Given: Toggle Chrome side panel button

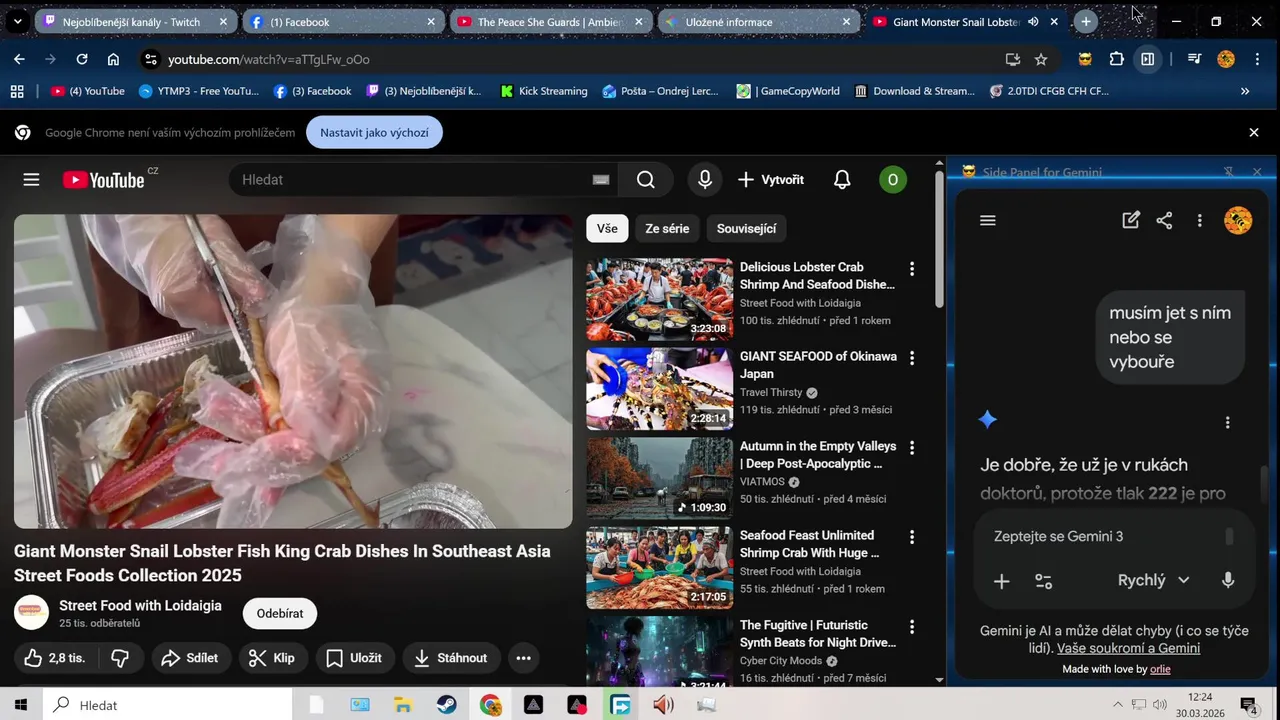Looking at the screenshot, I should click(1148, 60).
